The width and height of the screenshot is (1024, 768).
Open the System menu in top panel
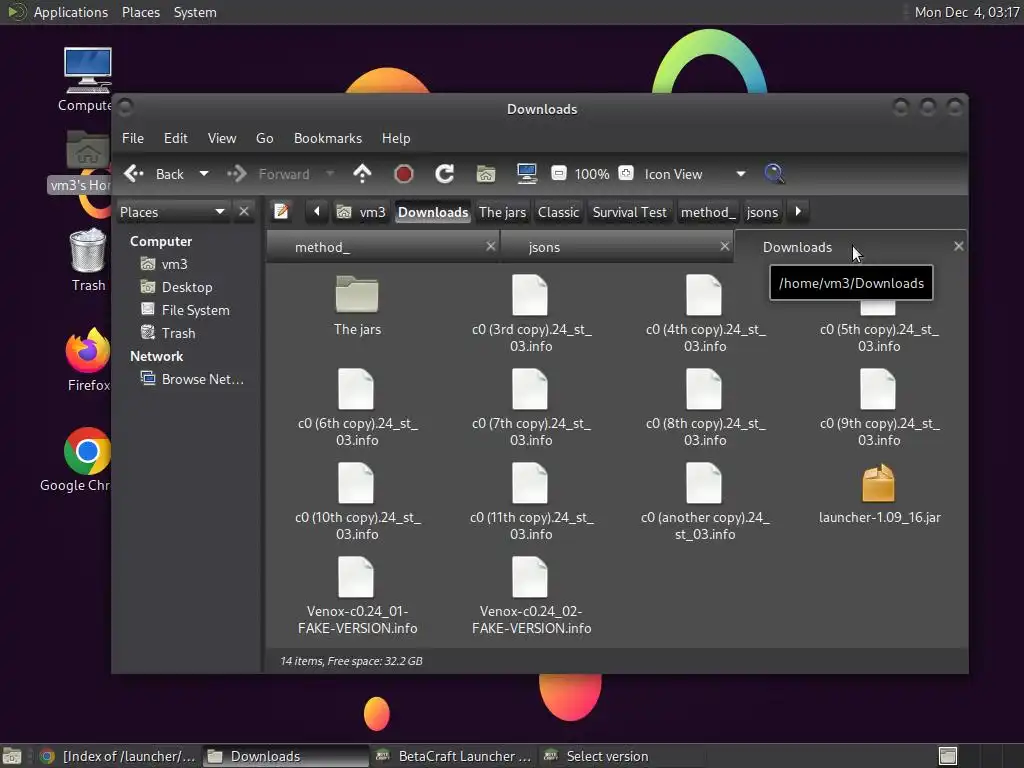(x=195, y=12)
